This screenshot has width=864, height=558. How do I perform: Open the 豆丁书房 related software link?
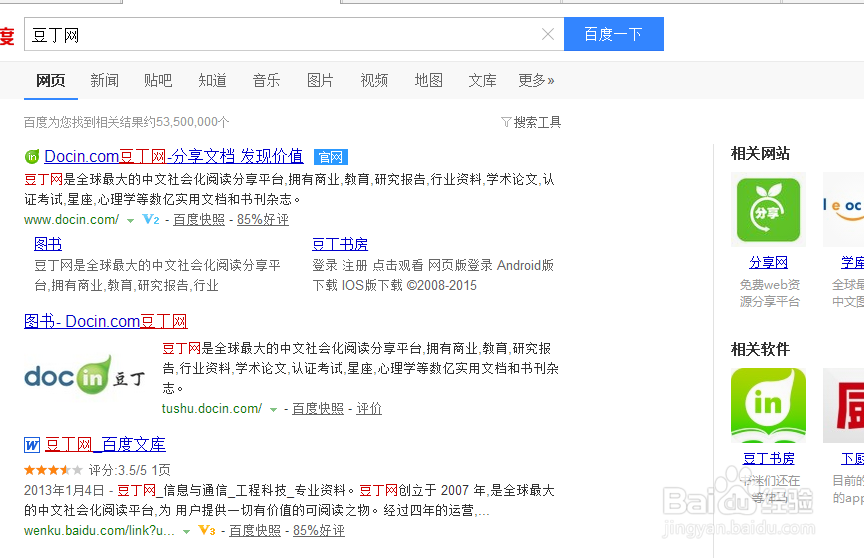769,458
